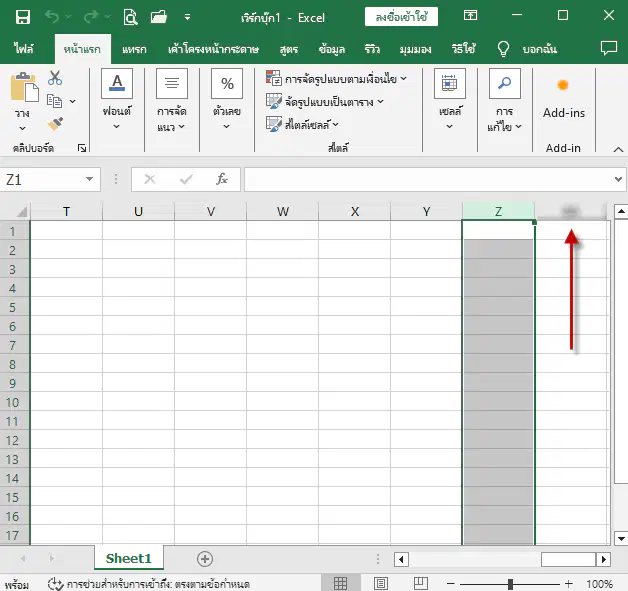
Task: Add a new sheet with plus button
Action: click(205, 559)
